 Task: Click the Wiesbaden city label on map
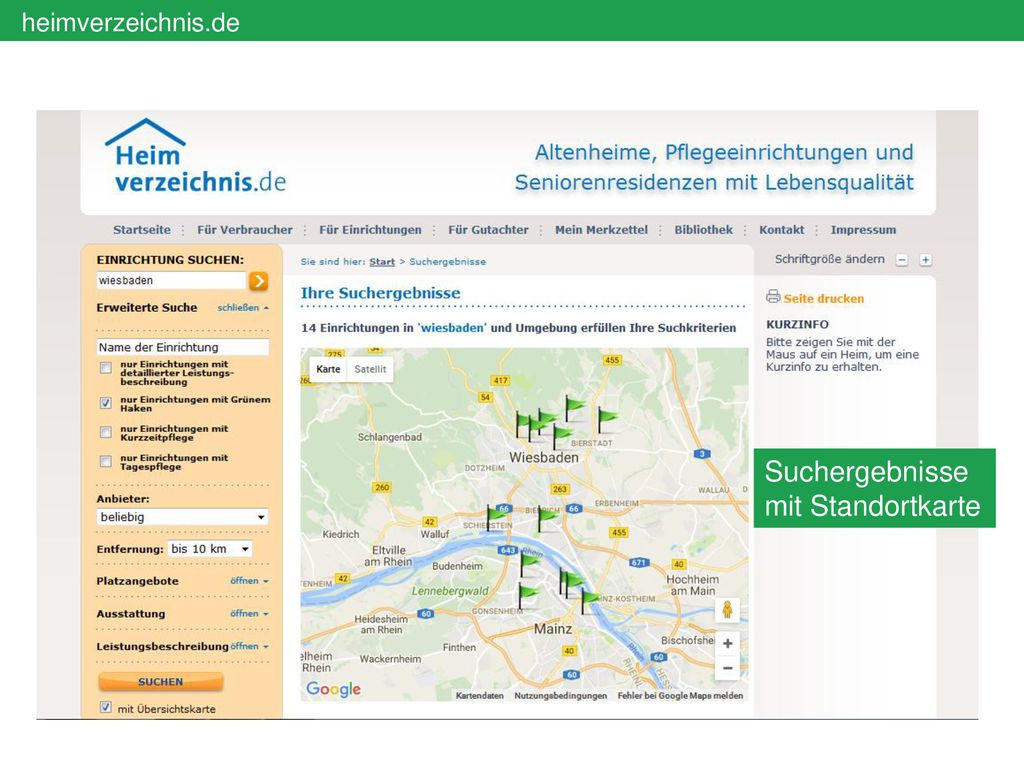[544, 458]
